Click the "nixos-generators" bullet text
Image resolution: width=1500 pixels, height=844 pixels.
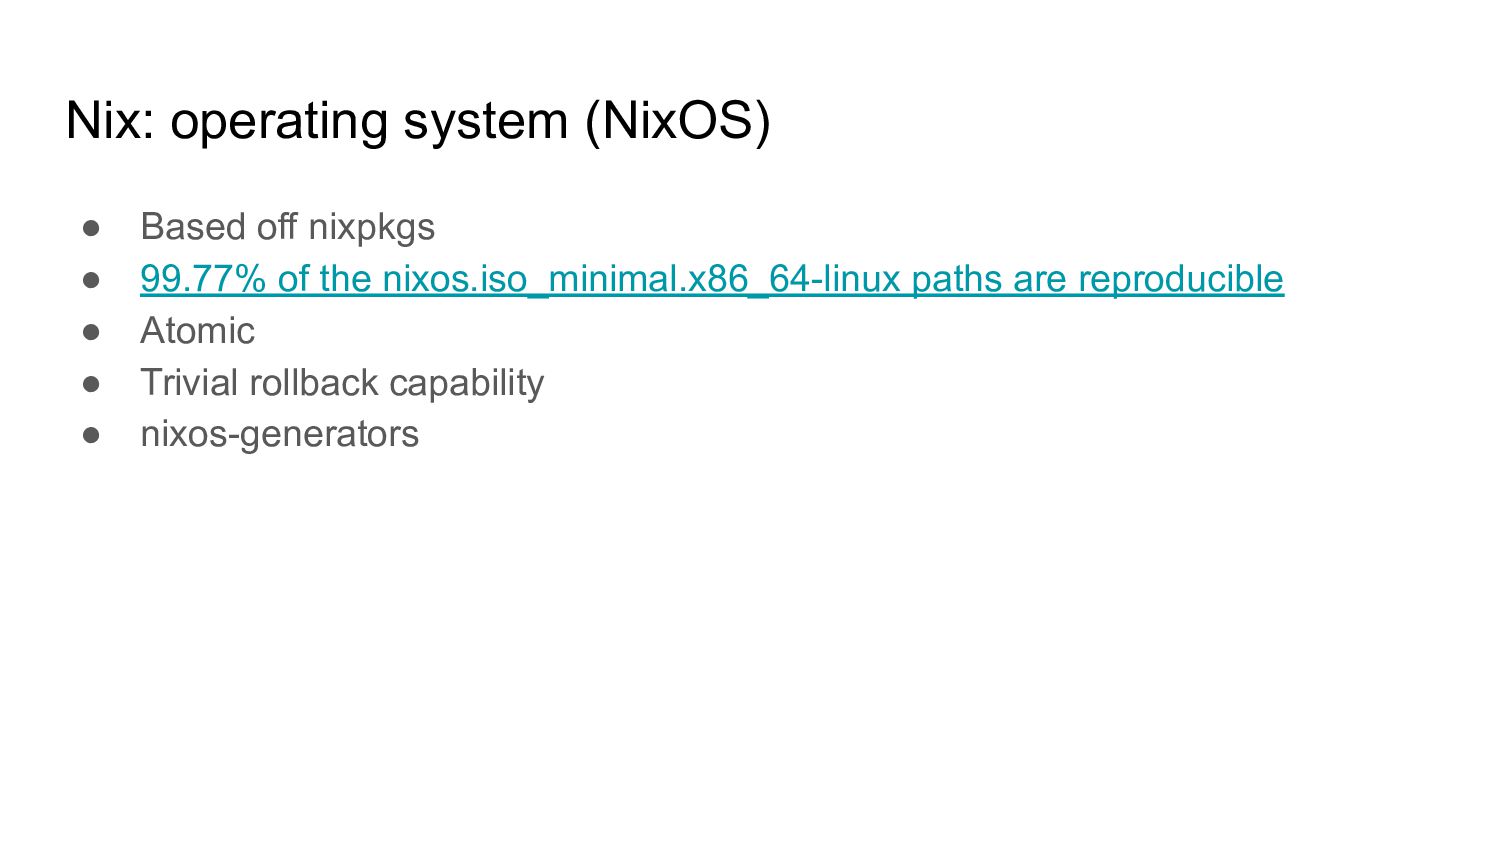point(280,434)
